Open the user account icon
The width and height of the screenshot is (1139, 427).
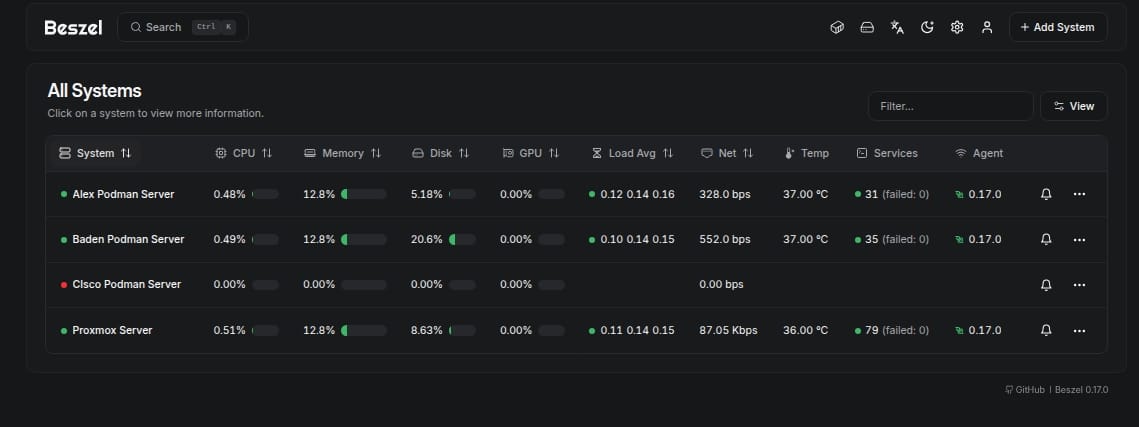(x=987, y=28)
